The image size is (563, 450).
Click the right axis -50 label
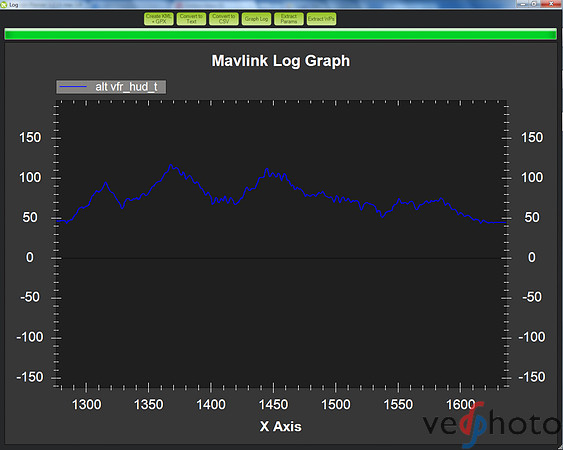click(532, 297)
